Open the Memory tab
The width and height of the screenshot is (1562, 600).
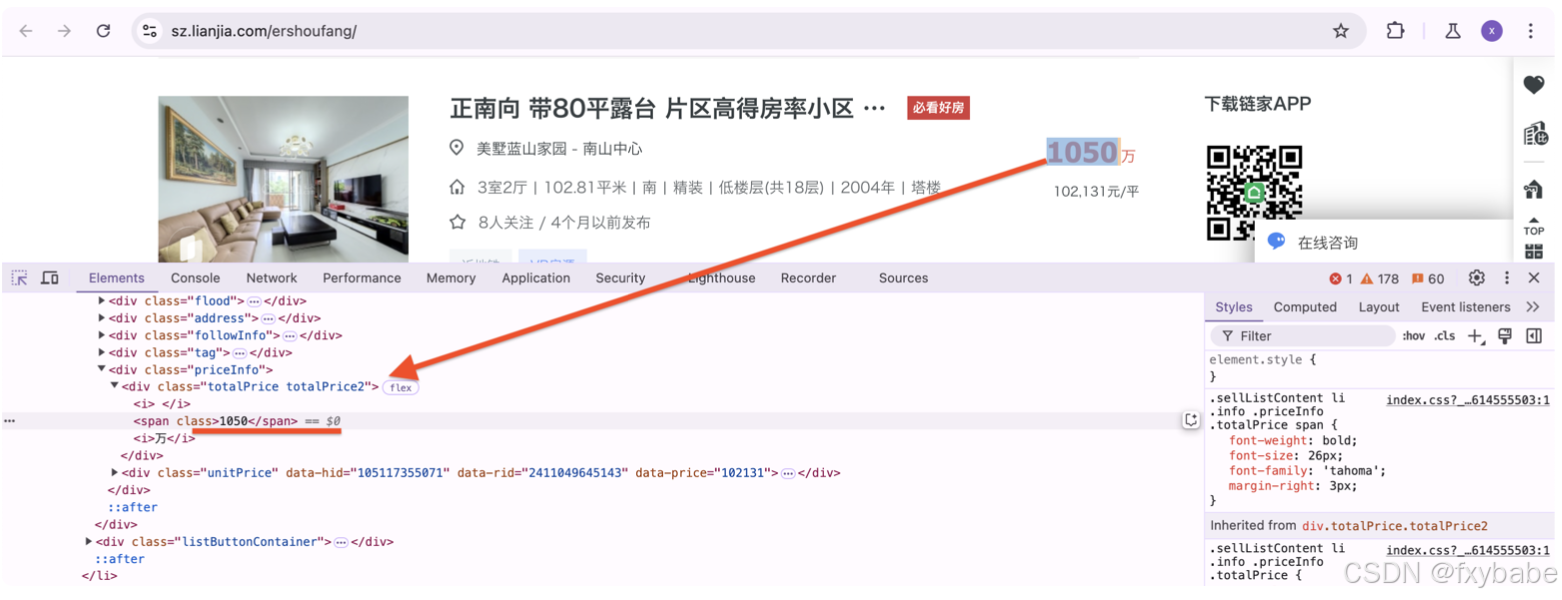pyautogui.click(x=451, y=278)
